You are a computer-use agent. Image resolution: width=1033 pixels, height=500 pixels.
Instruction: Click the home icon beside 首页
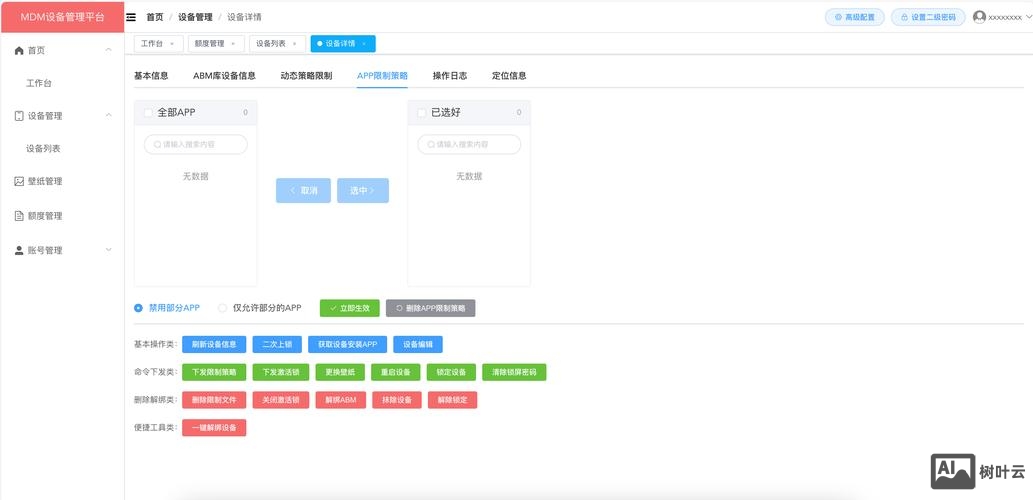pyautogui.click(x=19, y=51)
